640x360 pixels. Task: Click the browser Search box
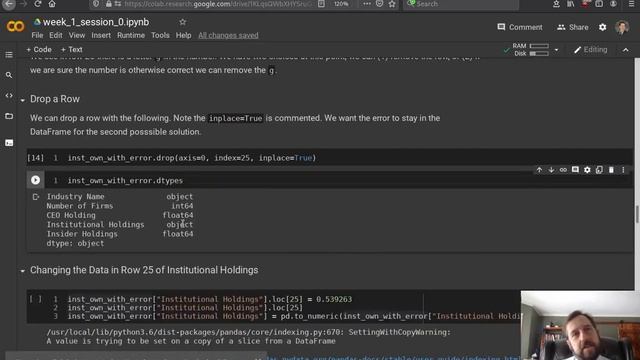pyautogui.click(x=461, y=4)
